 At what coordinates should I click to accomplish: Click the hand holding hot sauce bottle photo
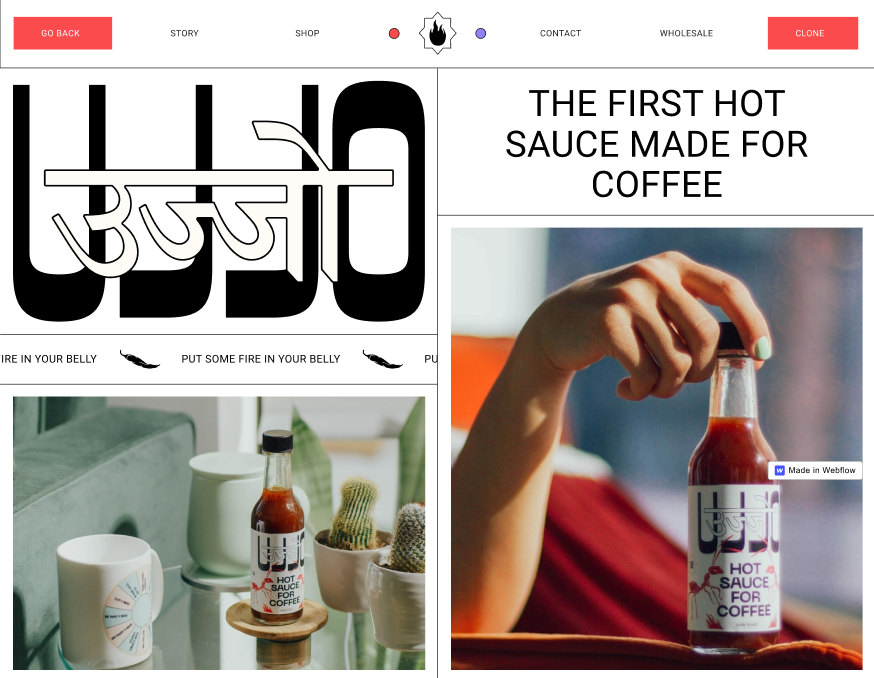[657, 449]
